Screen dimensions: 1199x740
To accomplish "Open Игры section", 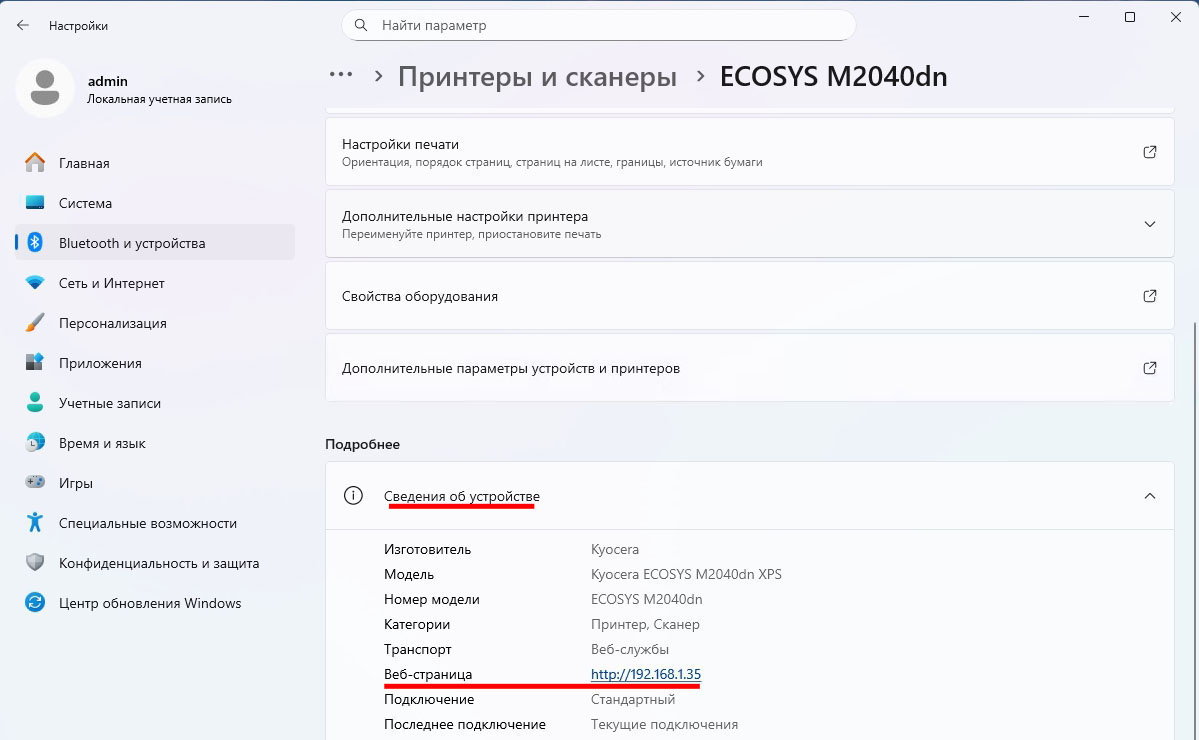I will tap(154, 482).
